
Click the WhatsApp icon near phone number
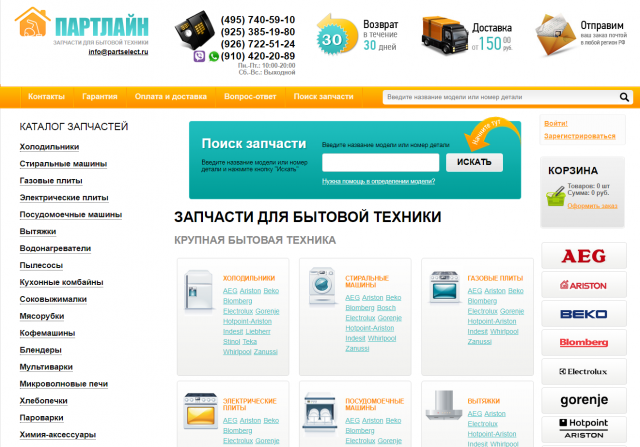213,56
